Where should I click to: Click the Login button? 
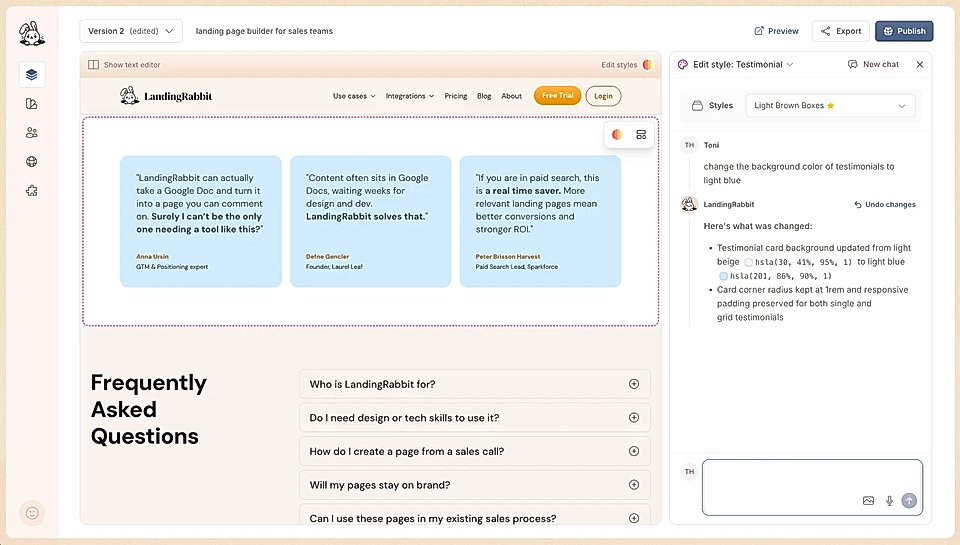point(603,96)
